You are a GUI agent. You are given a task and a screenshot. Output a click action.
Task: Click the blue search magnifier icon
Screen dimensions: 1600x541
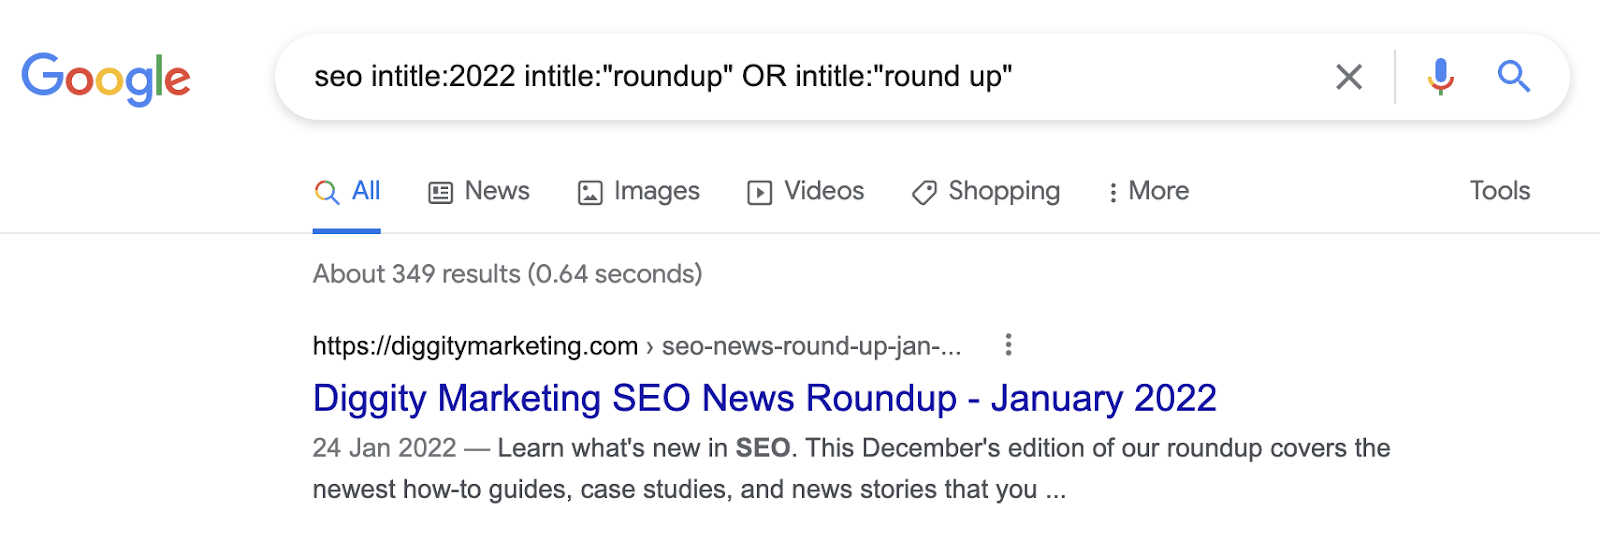[1513, 77]
